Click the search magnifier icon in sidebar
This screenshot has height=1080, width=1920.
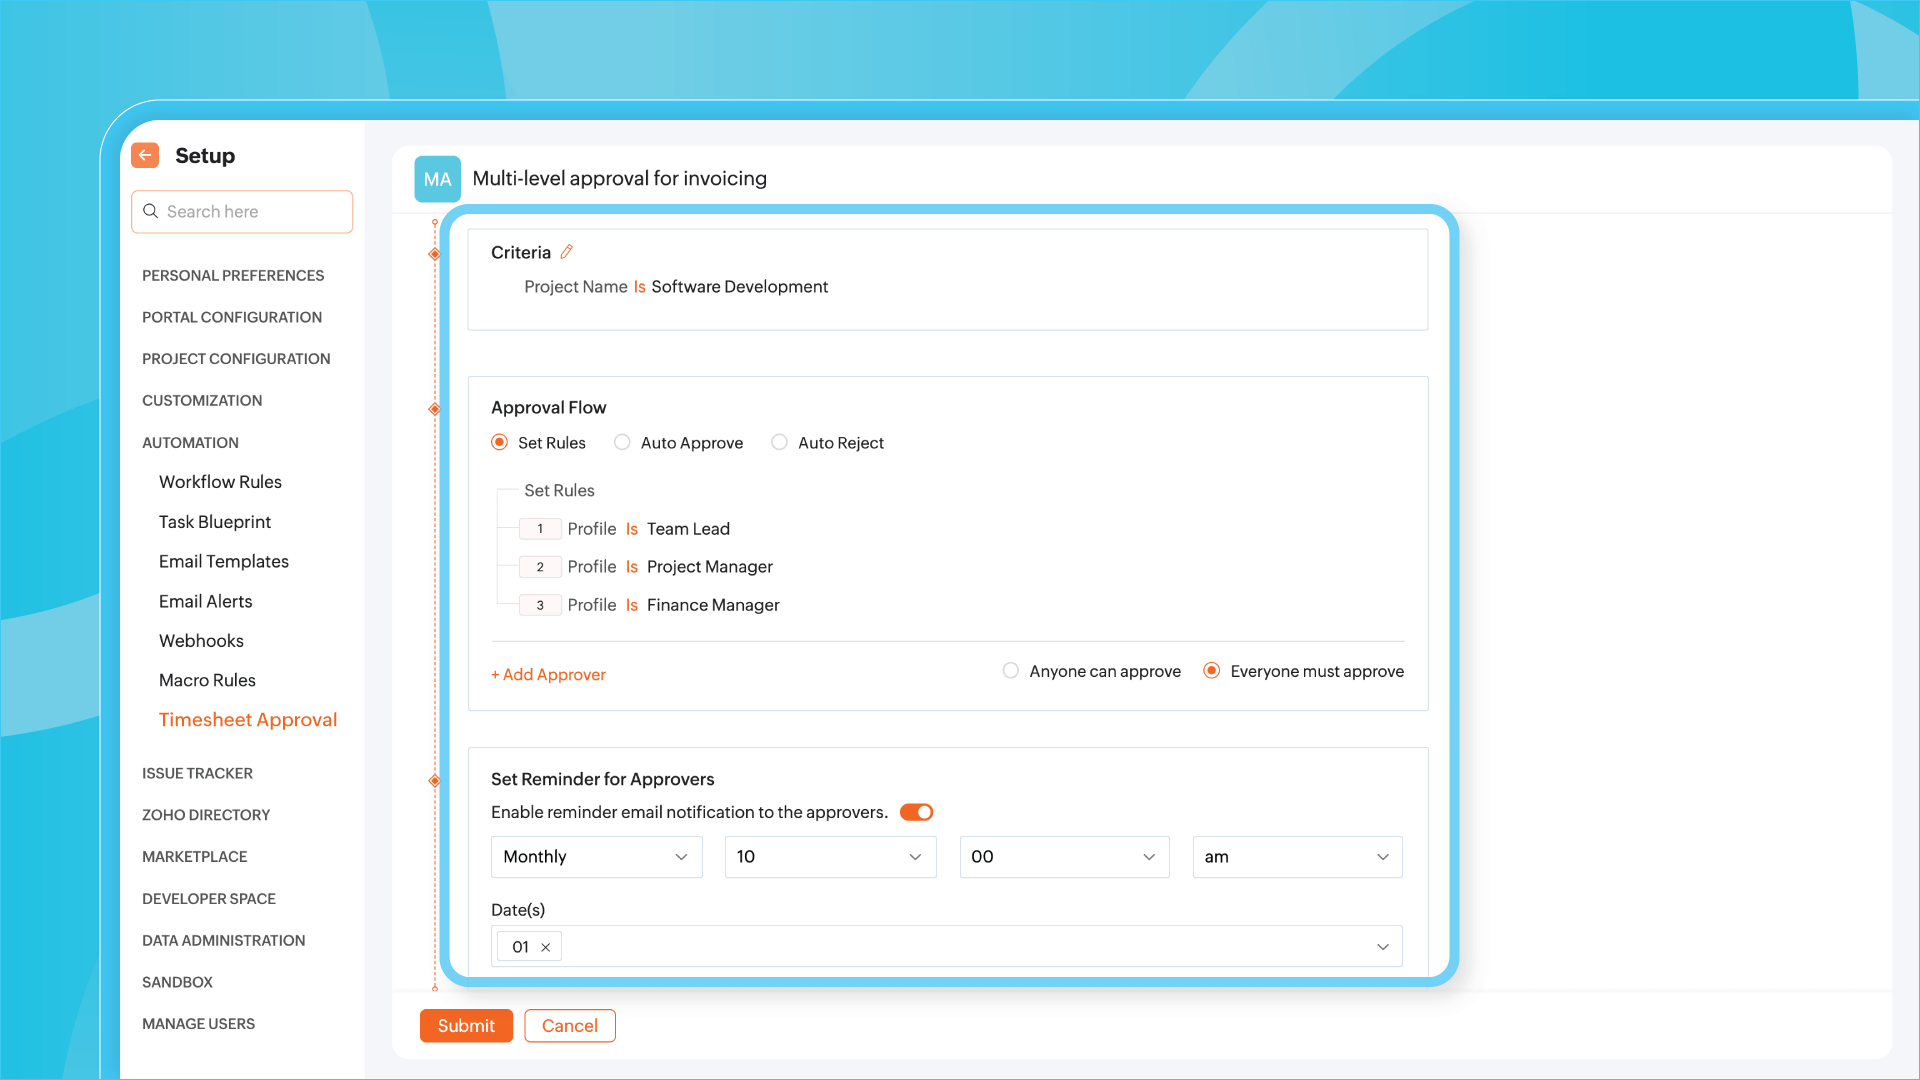(x=151, y=211)
